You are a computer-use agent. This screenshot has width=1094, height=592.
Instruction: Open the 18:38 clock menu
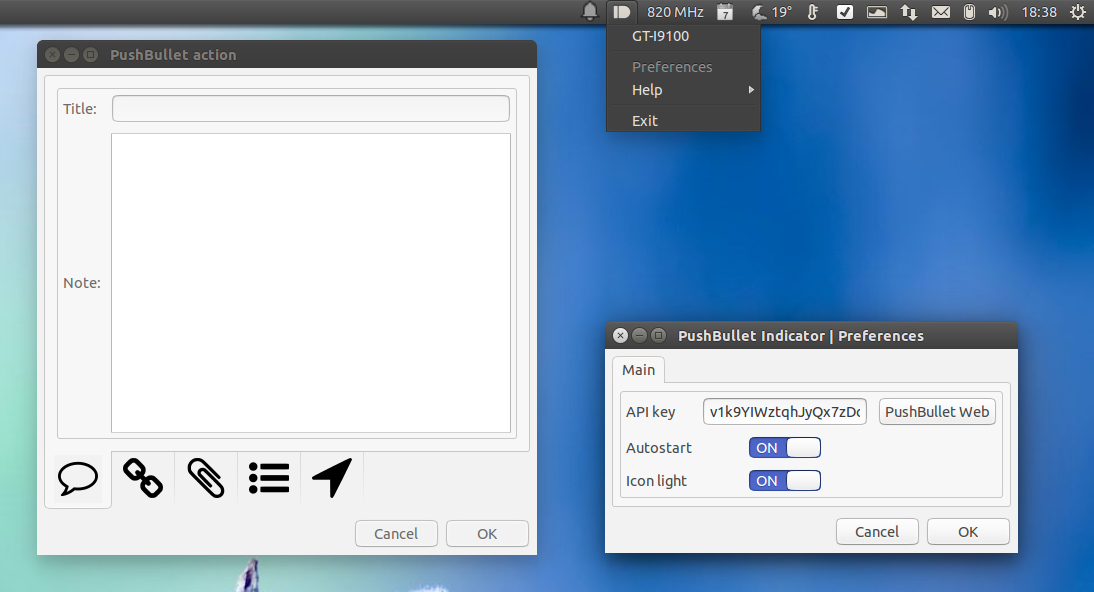click(x=1039, y=12)
